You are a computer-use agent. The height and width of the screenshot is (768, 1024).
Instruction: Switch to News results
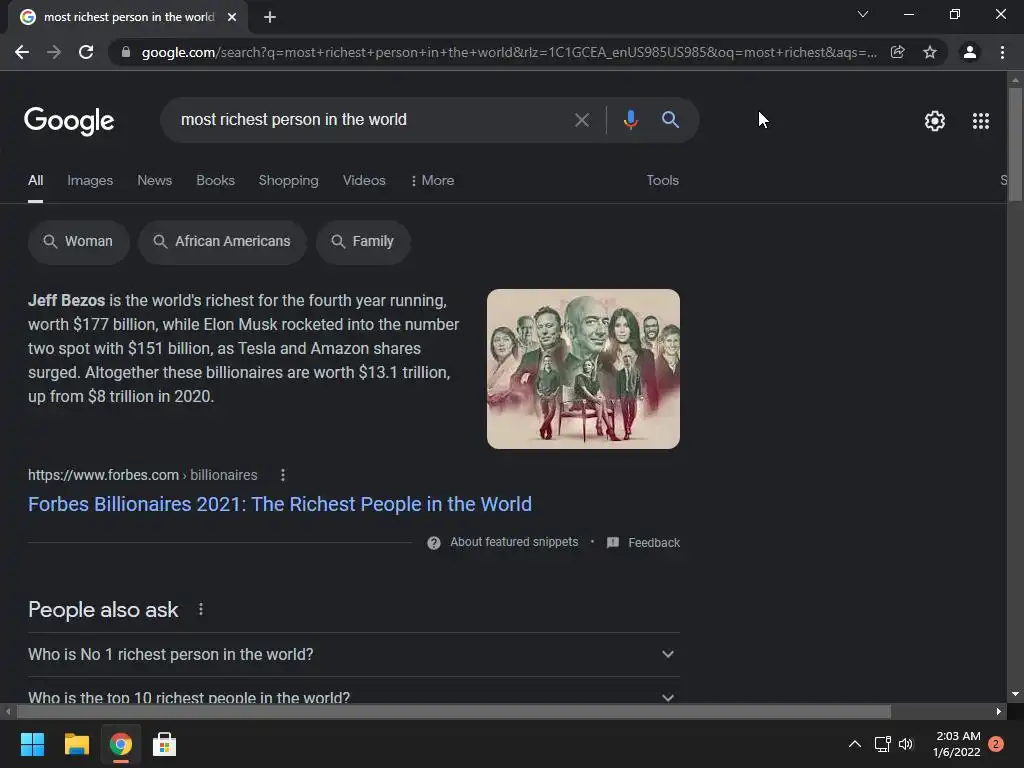(x=155, y=180)
